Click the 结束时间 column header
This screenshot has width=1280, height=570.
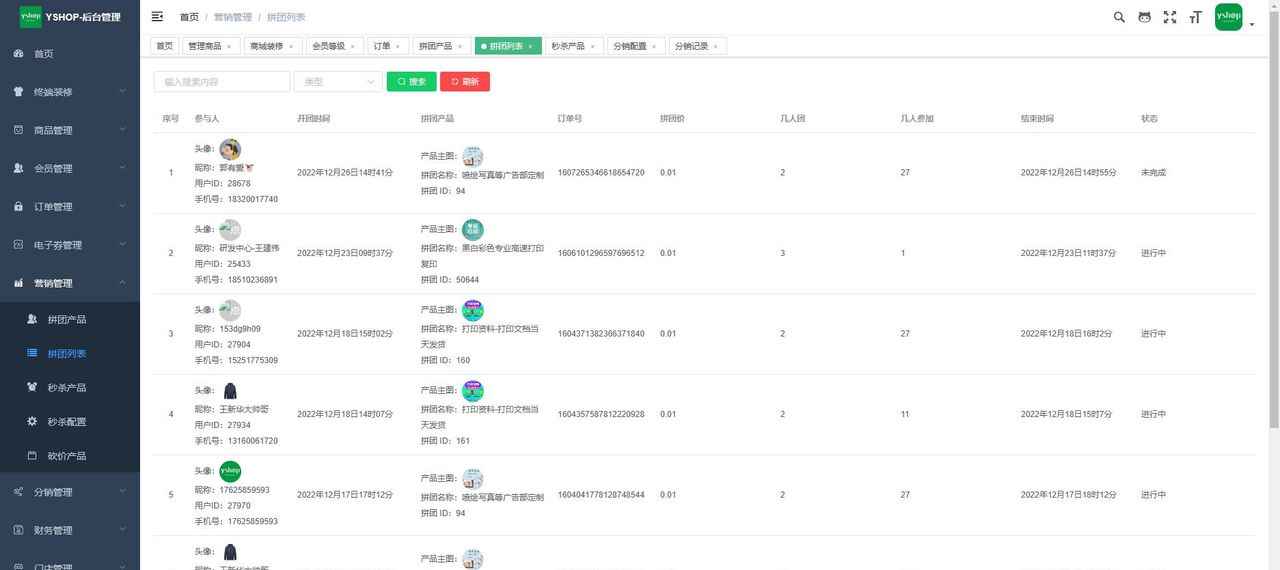pyautogui.click(x=1037, y=119)
